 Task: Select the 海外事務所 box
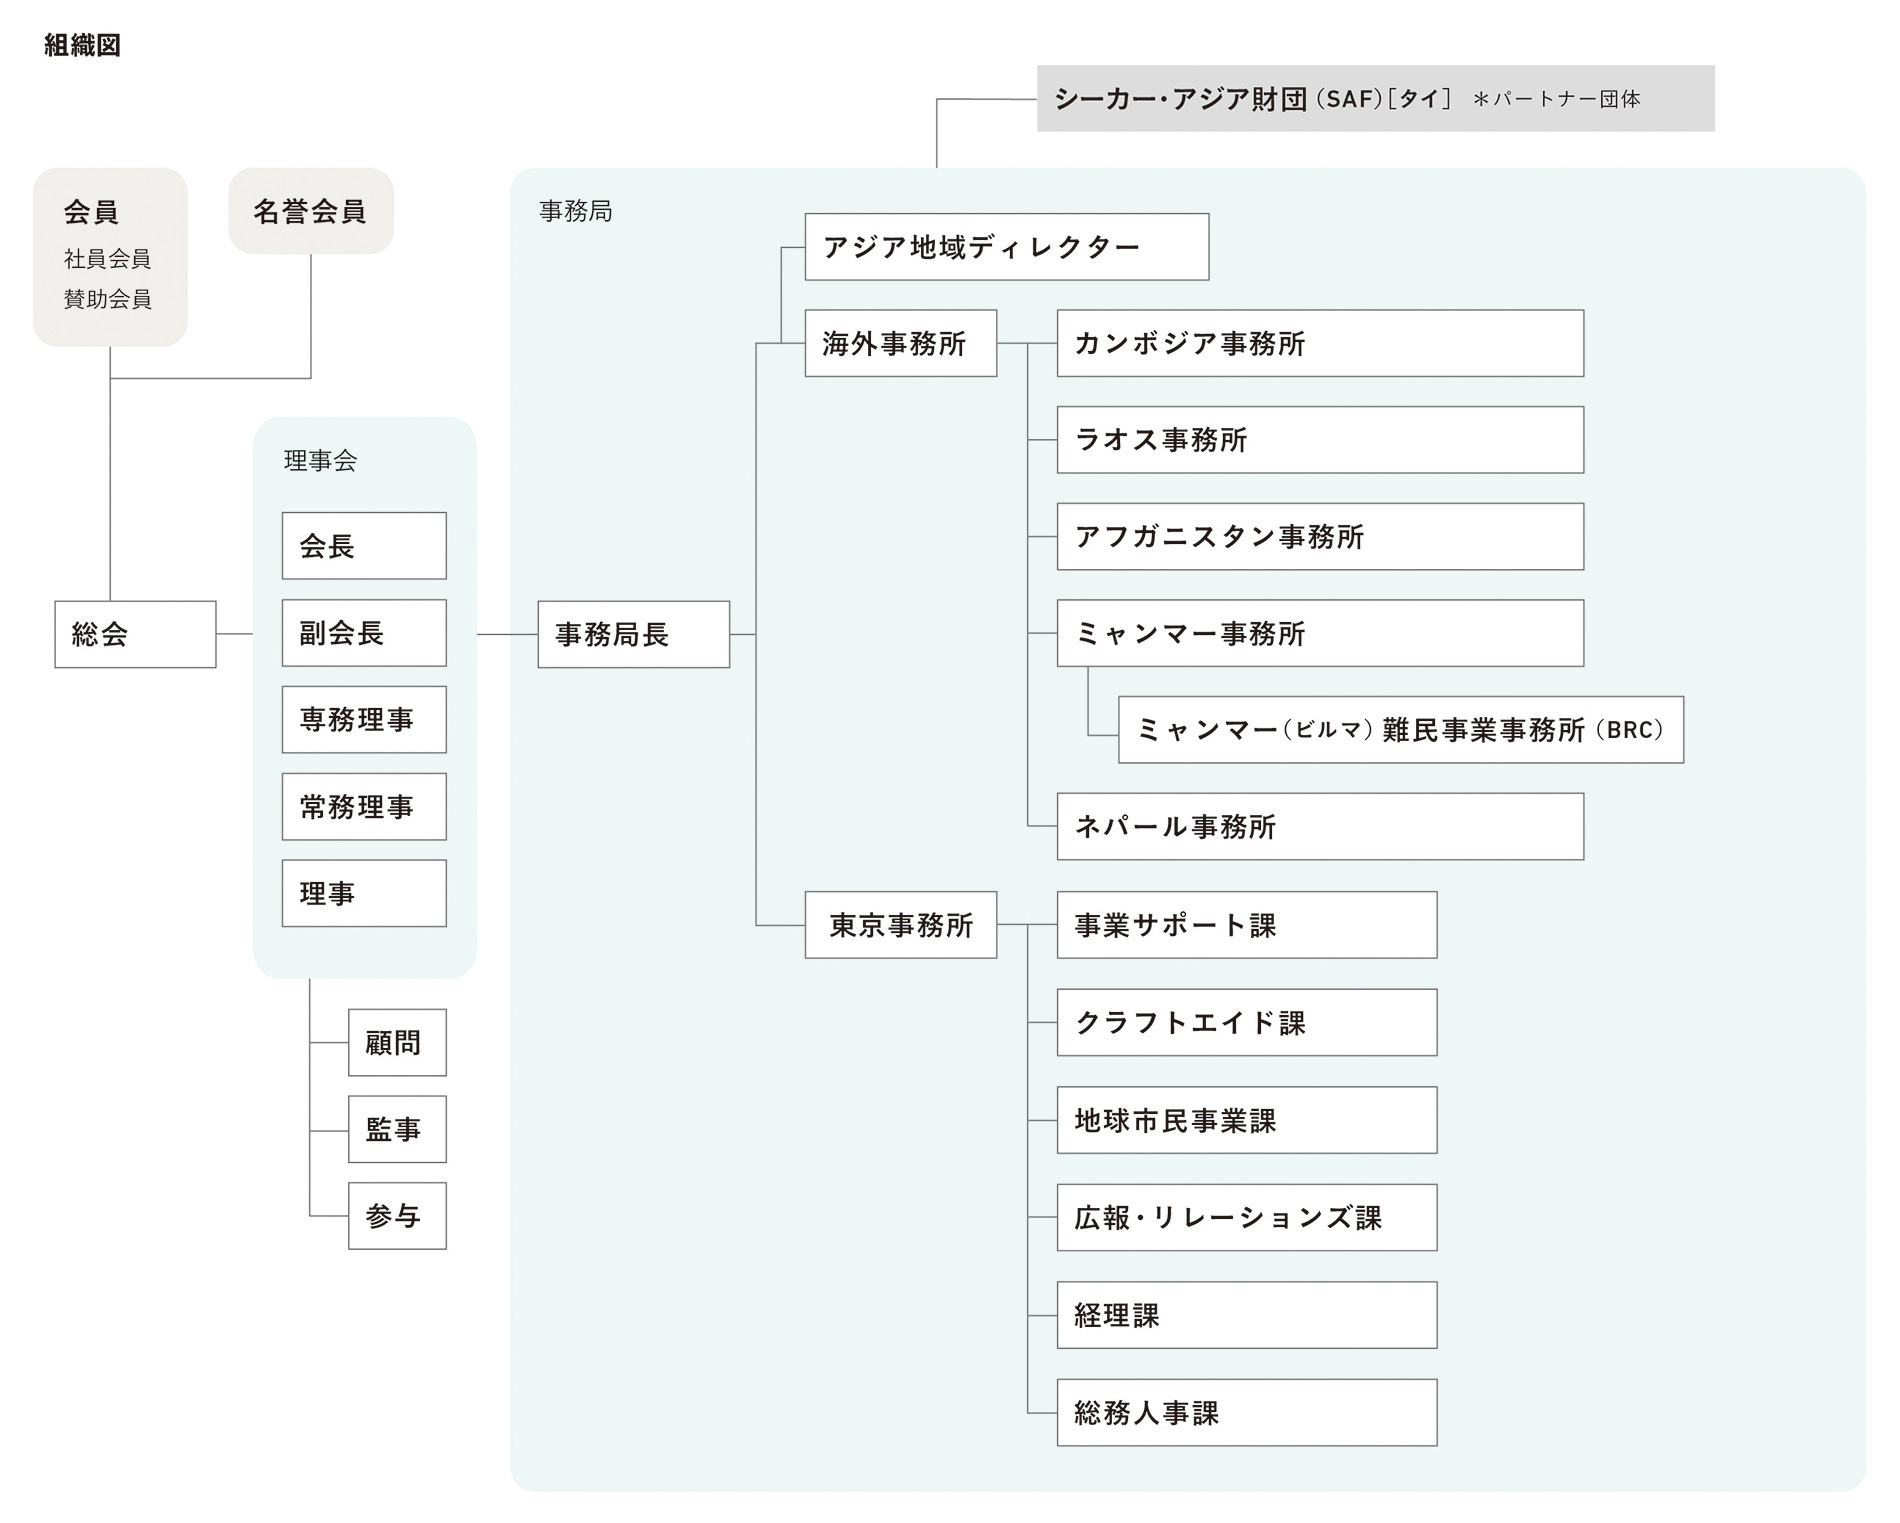point(901,343)
